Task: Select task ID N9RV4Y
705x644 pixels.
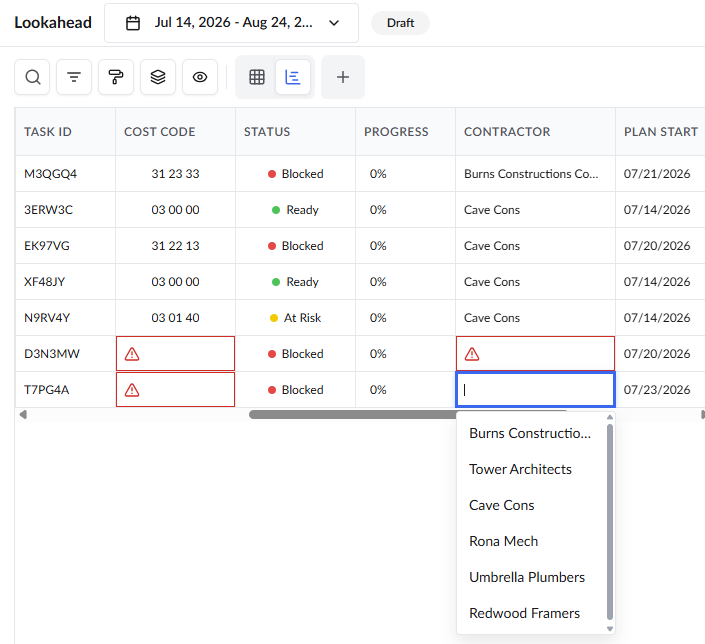Action: point(47,318)
